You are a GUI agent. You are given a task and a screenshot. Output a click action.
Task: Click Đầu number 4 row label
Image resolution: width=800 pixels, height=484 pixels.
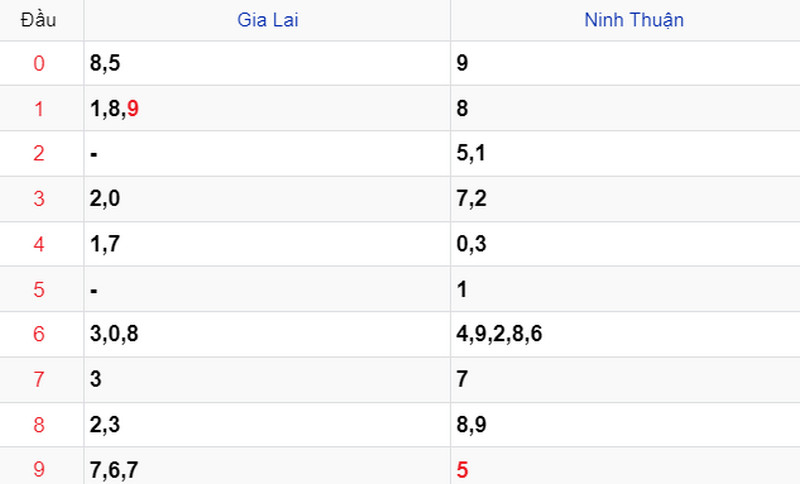(x=39, y=244)
